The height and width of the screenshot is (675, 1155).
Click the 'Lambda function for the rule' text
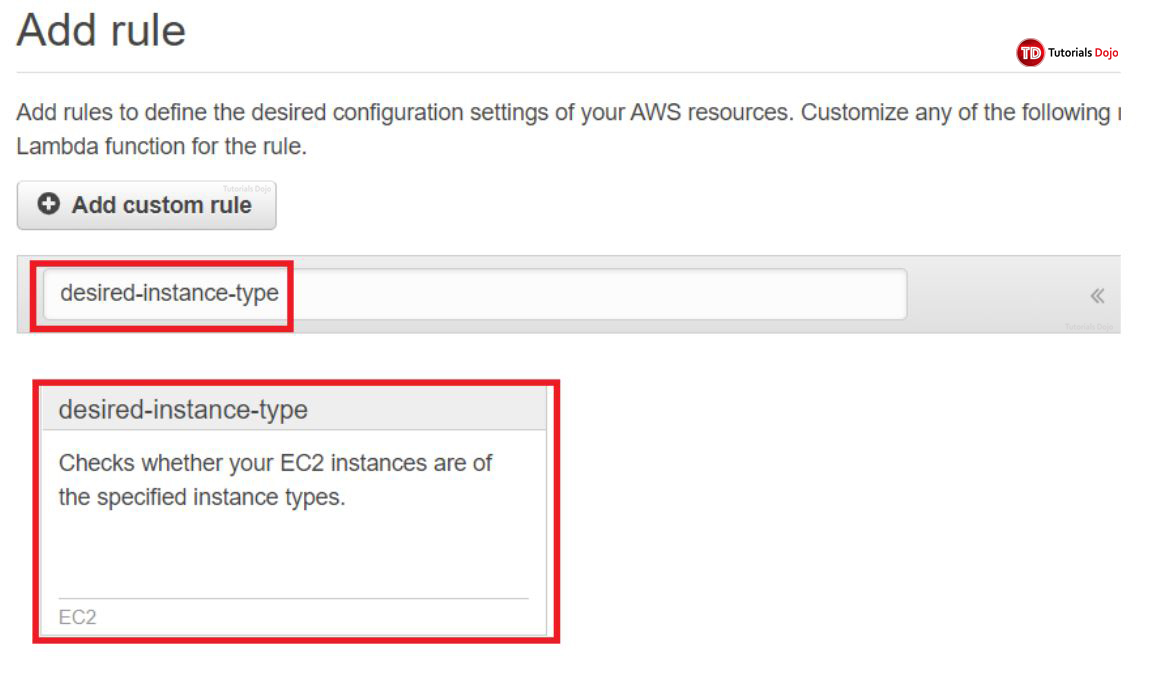pyautogui.click(x=160, y=146)
